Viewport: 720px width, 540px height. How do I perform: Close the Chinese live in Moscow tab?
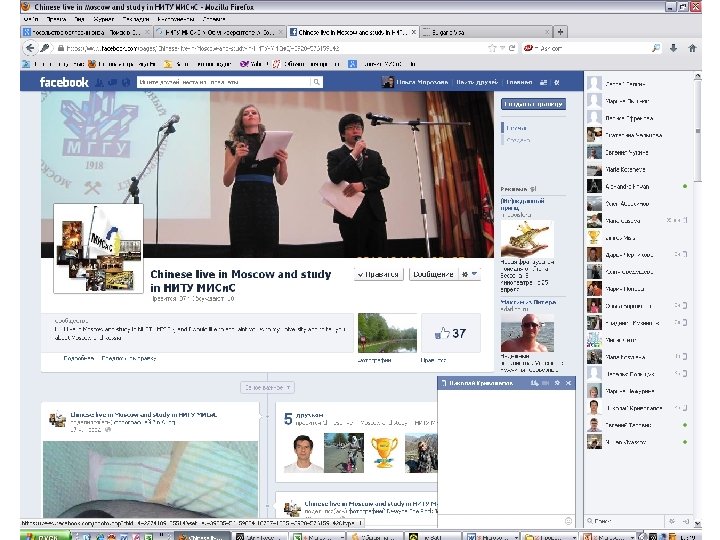(x=413, y=32)
